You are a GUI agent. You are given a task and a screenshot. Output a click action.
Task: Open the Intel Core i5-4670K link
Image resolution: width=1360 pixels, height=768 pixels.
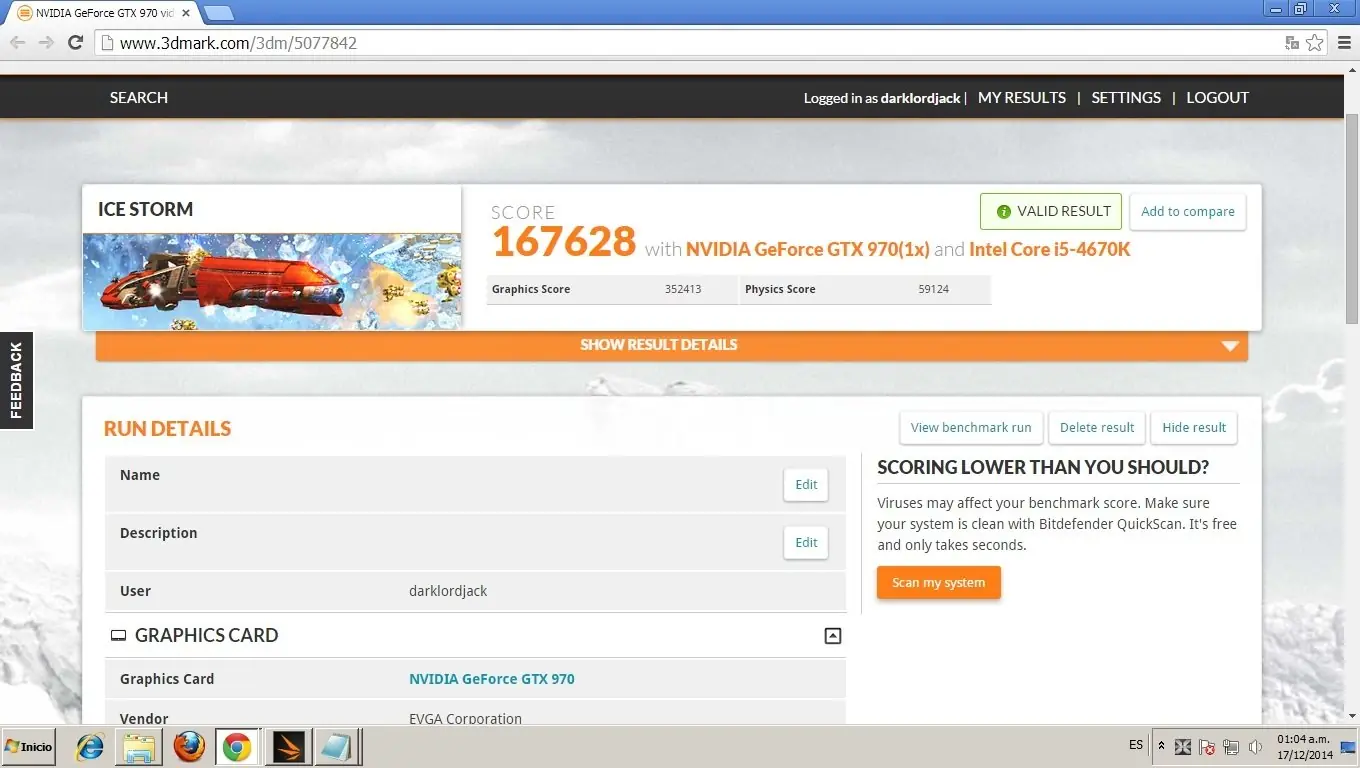point(1050,249)
